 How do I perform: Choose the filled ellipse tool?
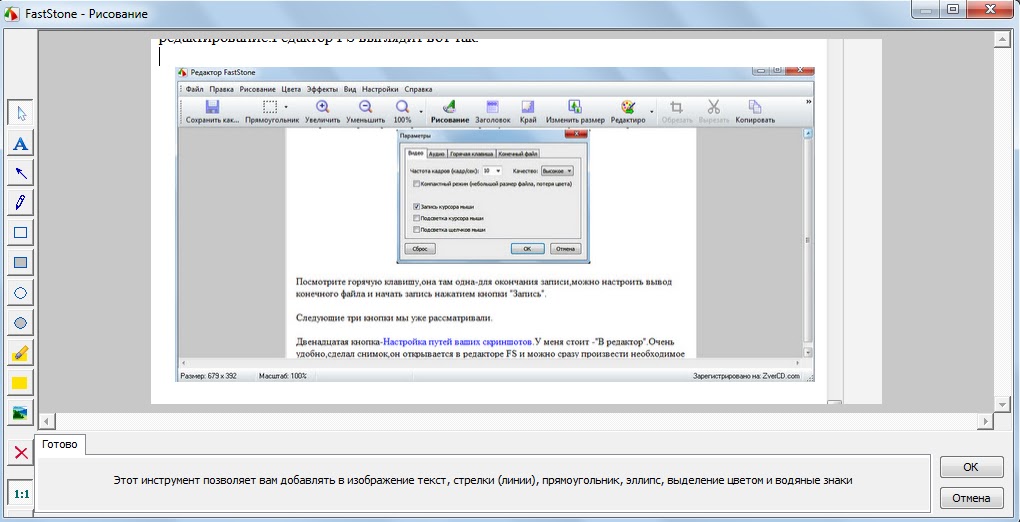(x=21, y=323)
